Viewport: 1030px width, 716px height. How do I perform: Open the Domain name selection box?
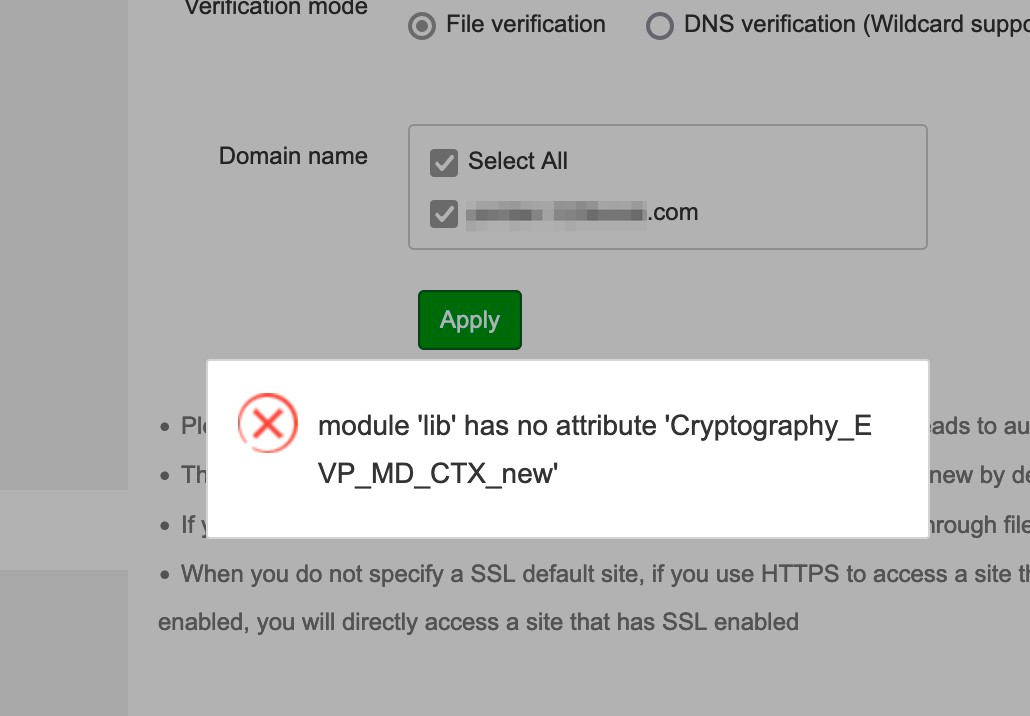667,186
